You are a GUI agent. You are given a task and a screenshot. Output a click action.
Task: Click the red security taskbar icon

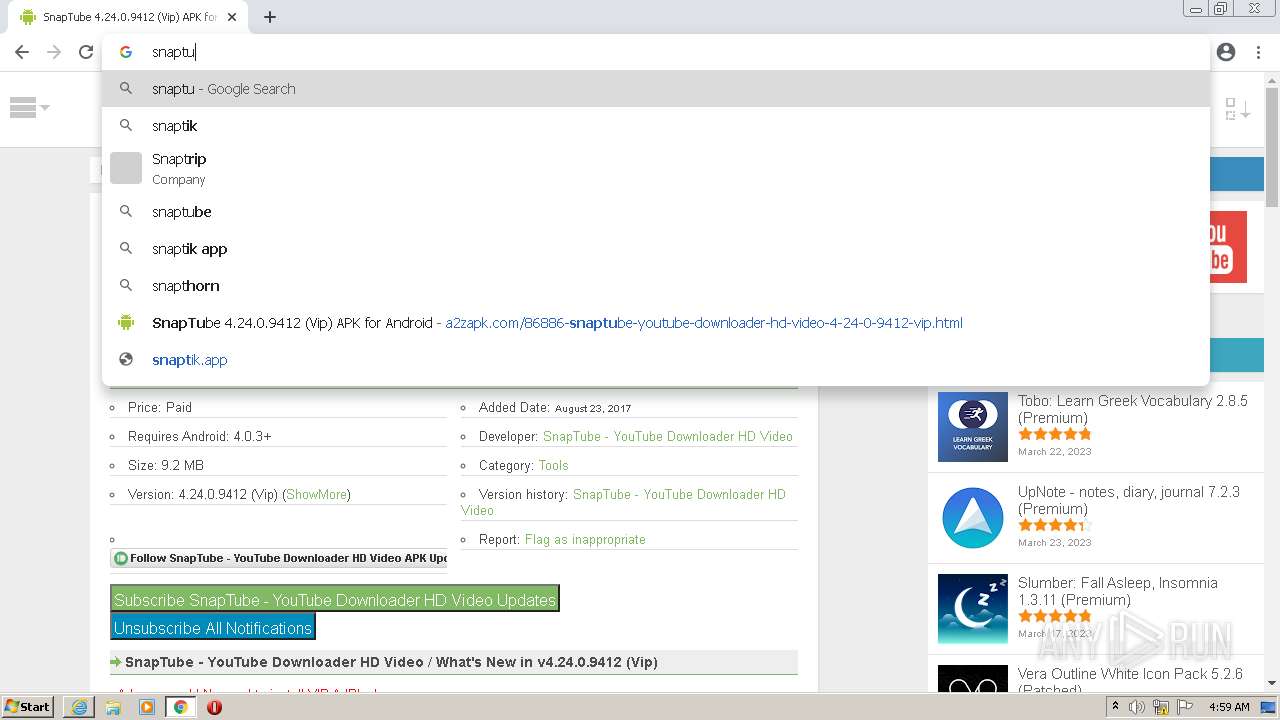click(214, 707)
